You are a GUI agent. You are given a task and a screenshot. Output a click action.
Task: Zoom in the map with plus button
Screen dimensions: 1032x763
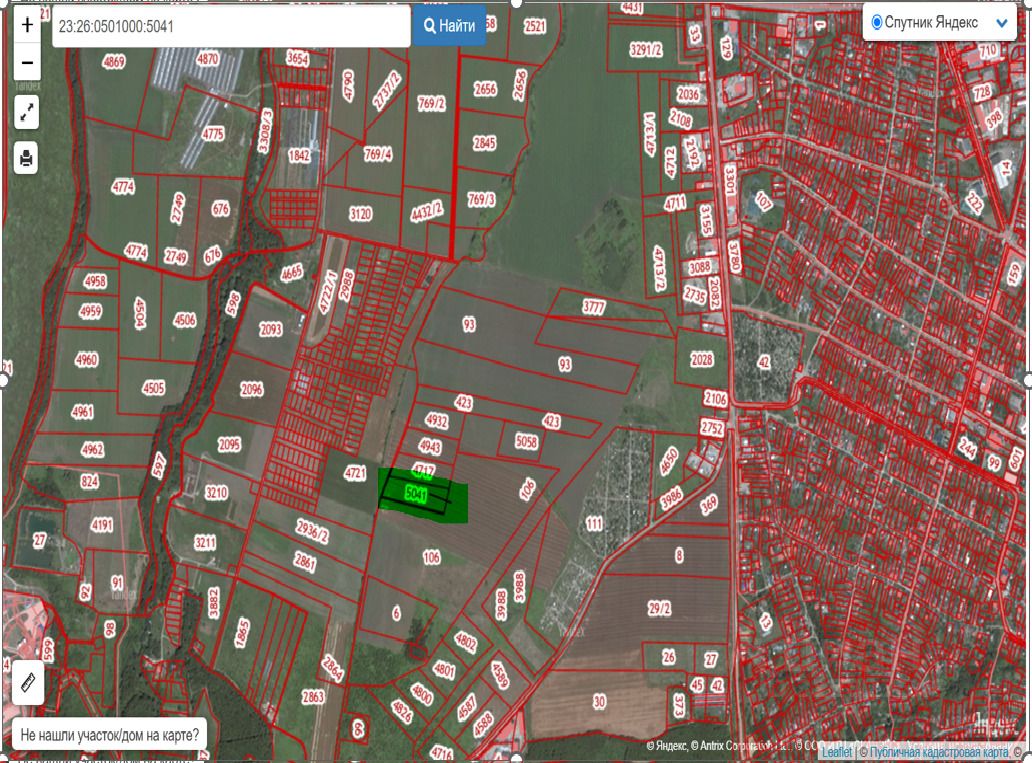point(27,25)
